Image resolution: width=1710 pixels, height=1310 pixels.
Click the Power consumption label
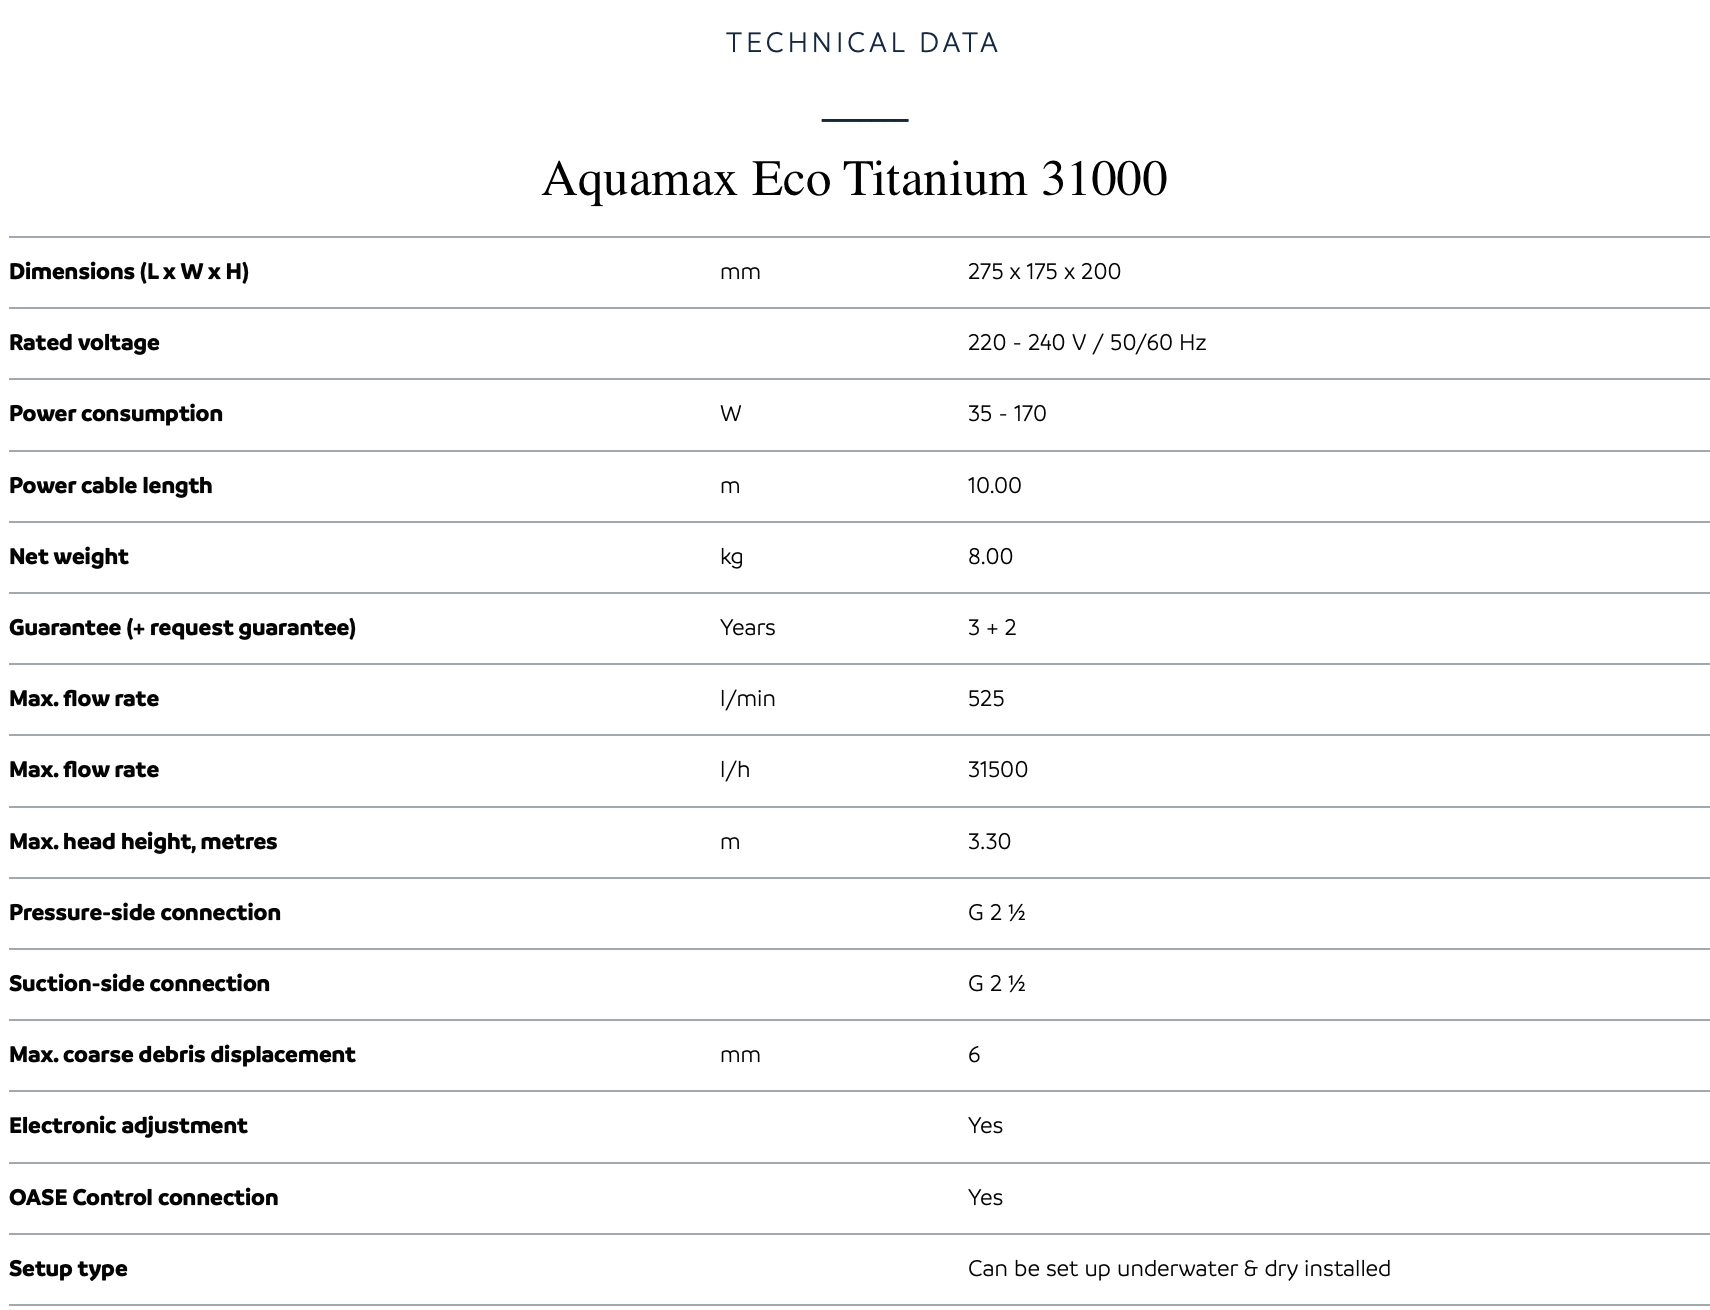116,414
